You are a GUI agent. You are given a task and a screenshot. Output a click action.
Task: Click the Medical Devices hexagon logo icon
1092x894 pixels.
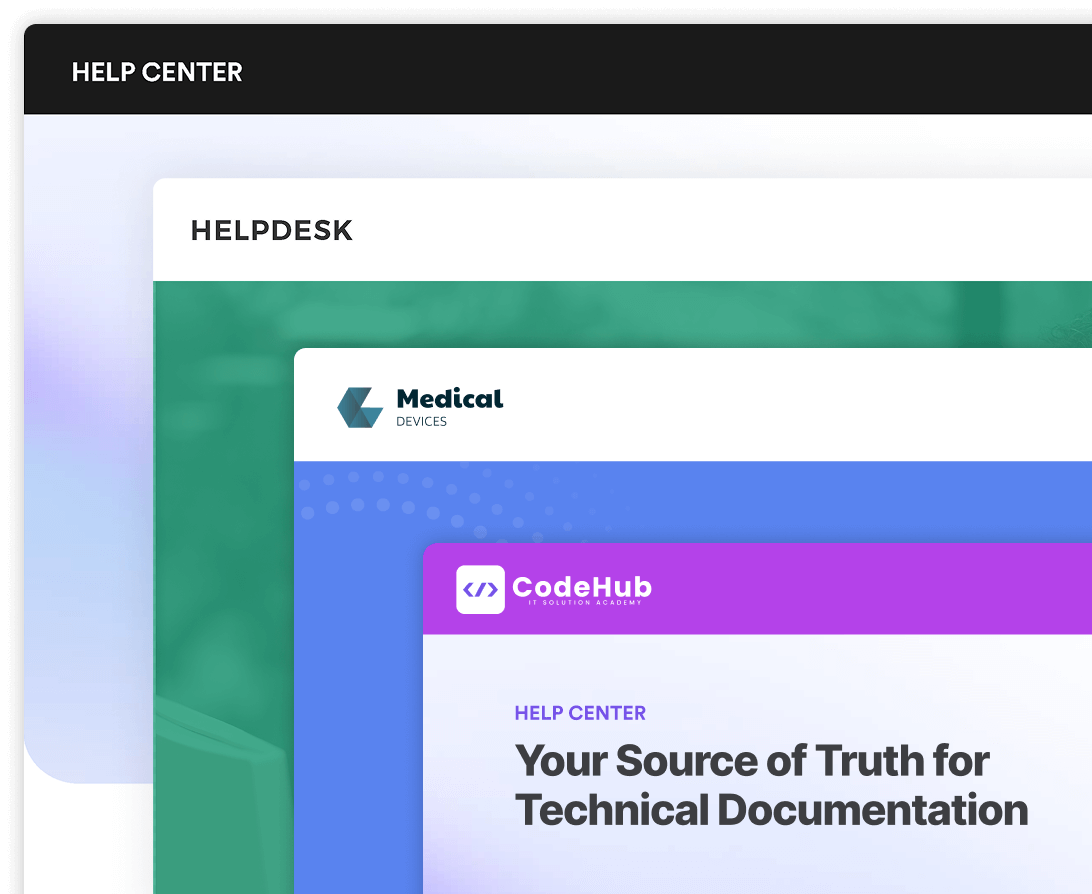(360, 407)
